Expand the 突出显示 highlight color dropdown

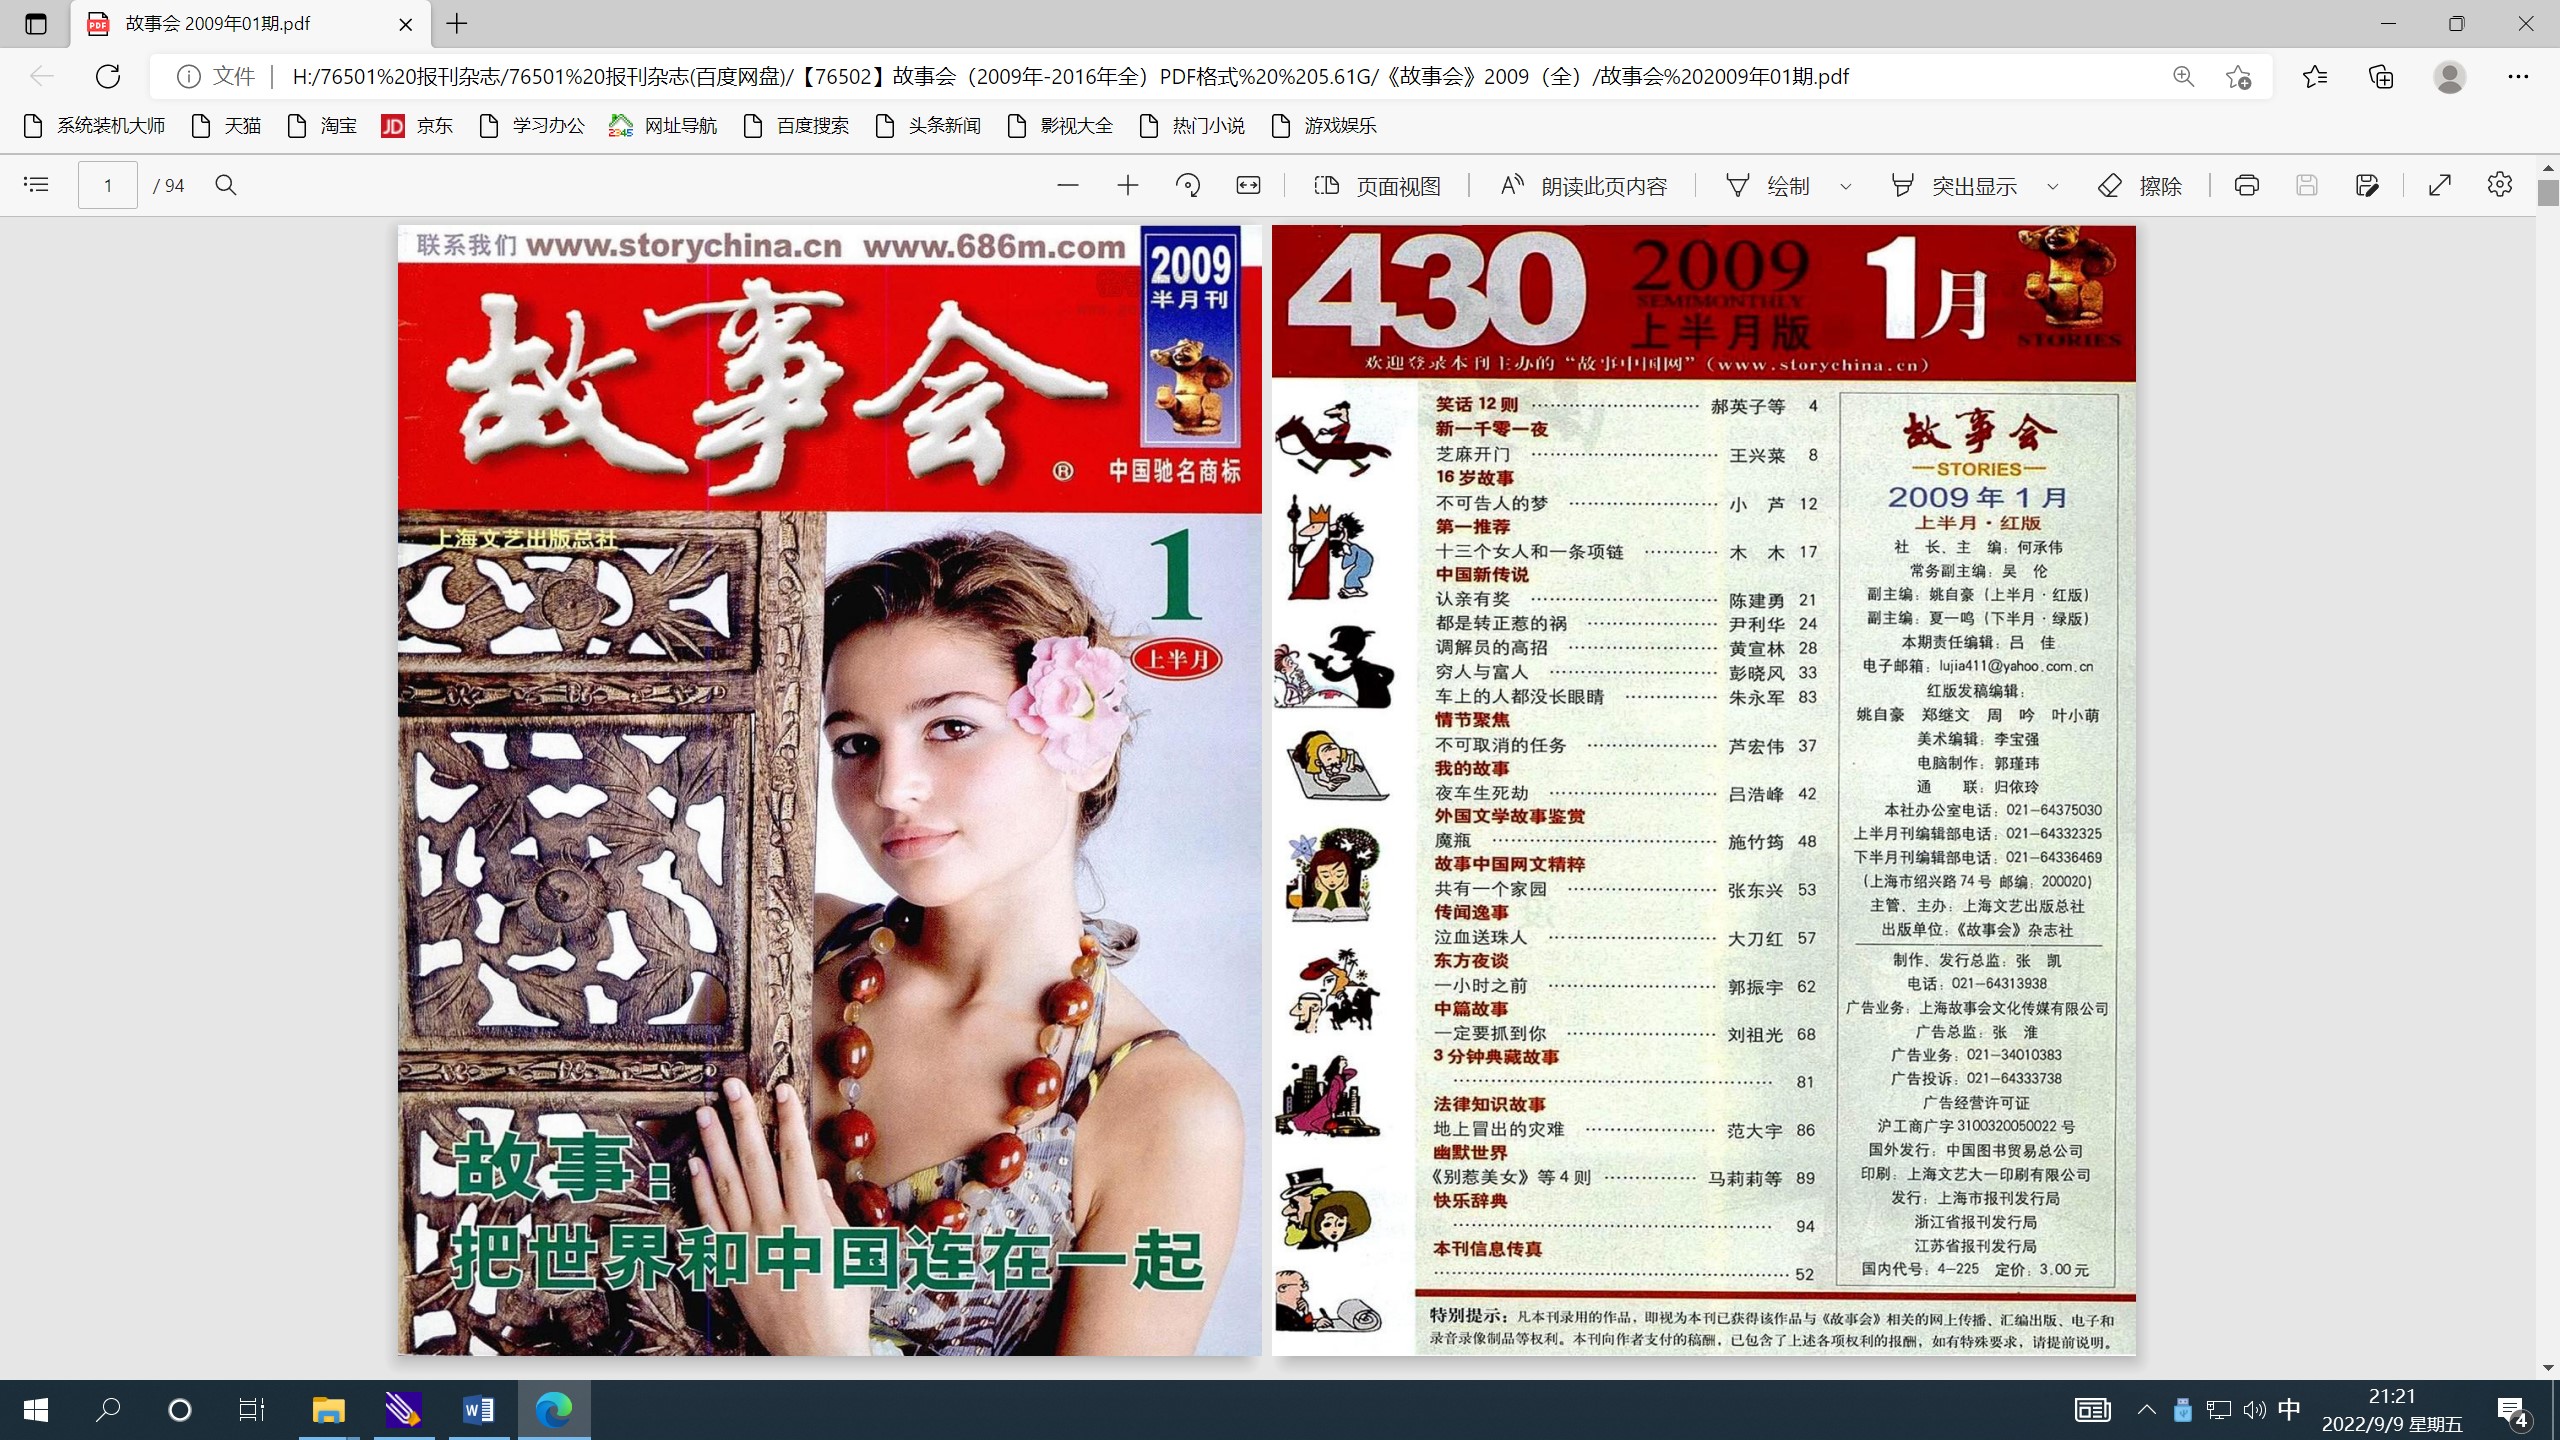coord(2052,186)
